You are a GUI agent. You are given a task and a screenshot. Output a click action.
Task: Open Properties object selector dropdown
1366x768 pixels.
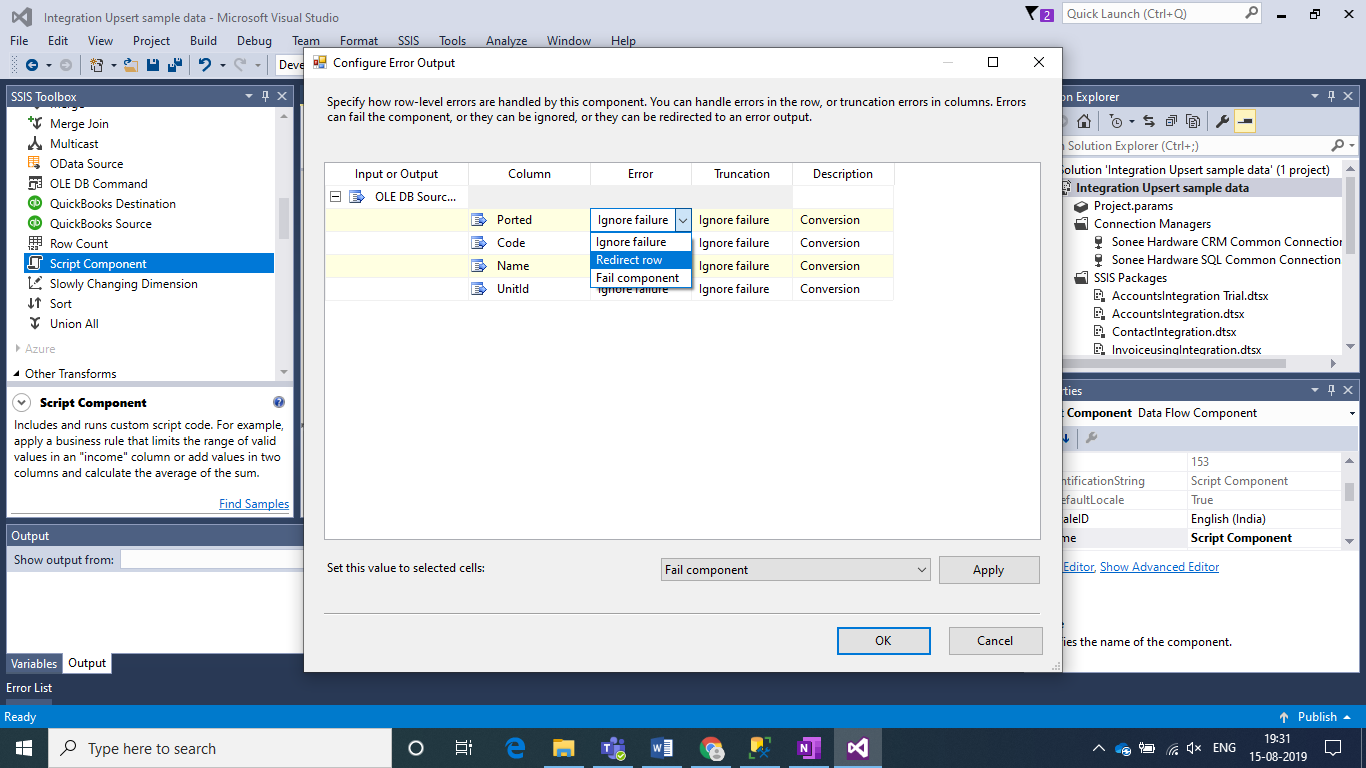click(1351, 413)
